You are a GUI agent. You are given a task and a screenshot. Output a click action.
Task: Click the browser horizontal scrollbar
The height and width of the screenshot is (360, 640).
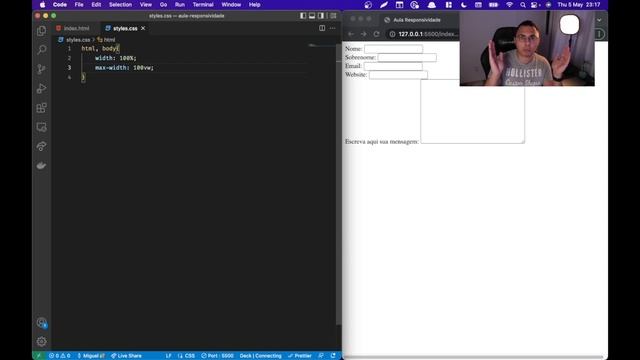[x=473, y=357]
